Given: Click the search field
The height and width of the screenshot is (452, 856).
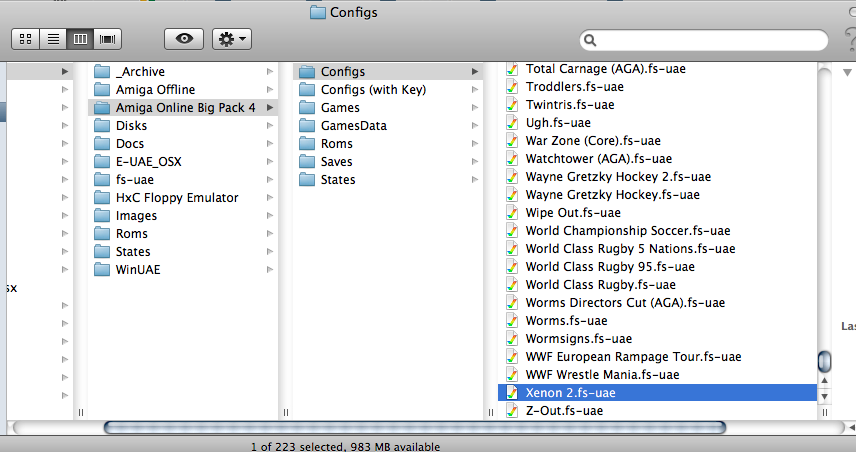Looking at the screenshot, I should point(704,40).
